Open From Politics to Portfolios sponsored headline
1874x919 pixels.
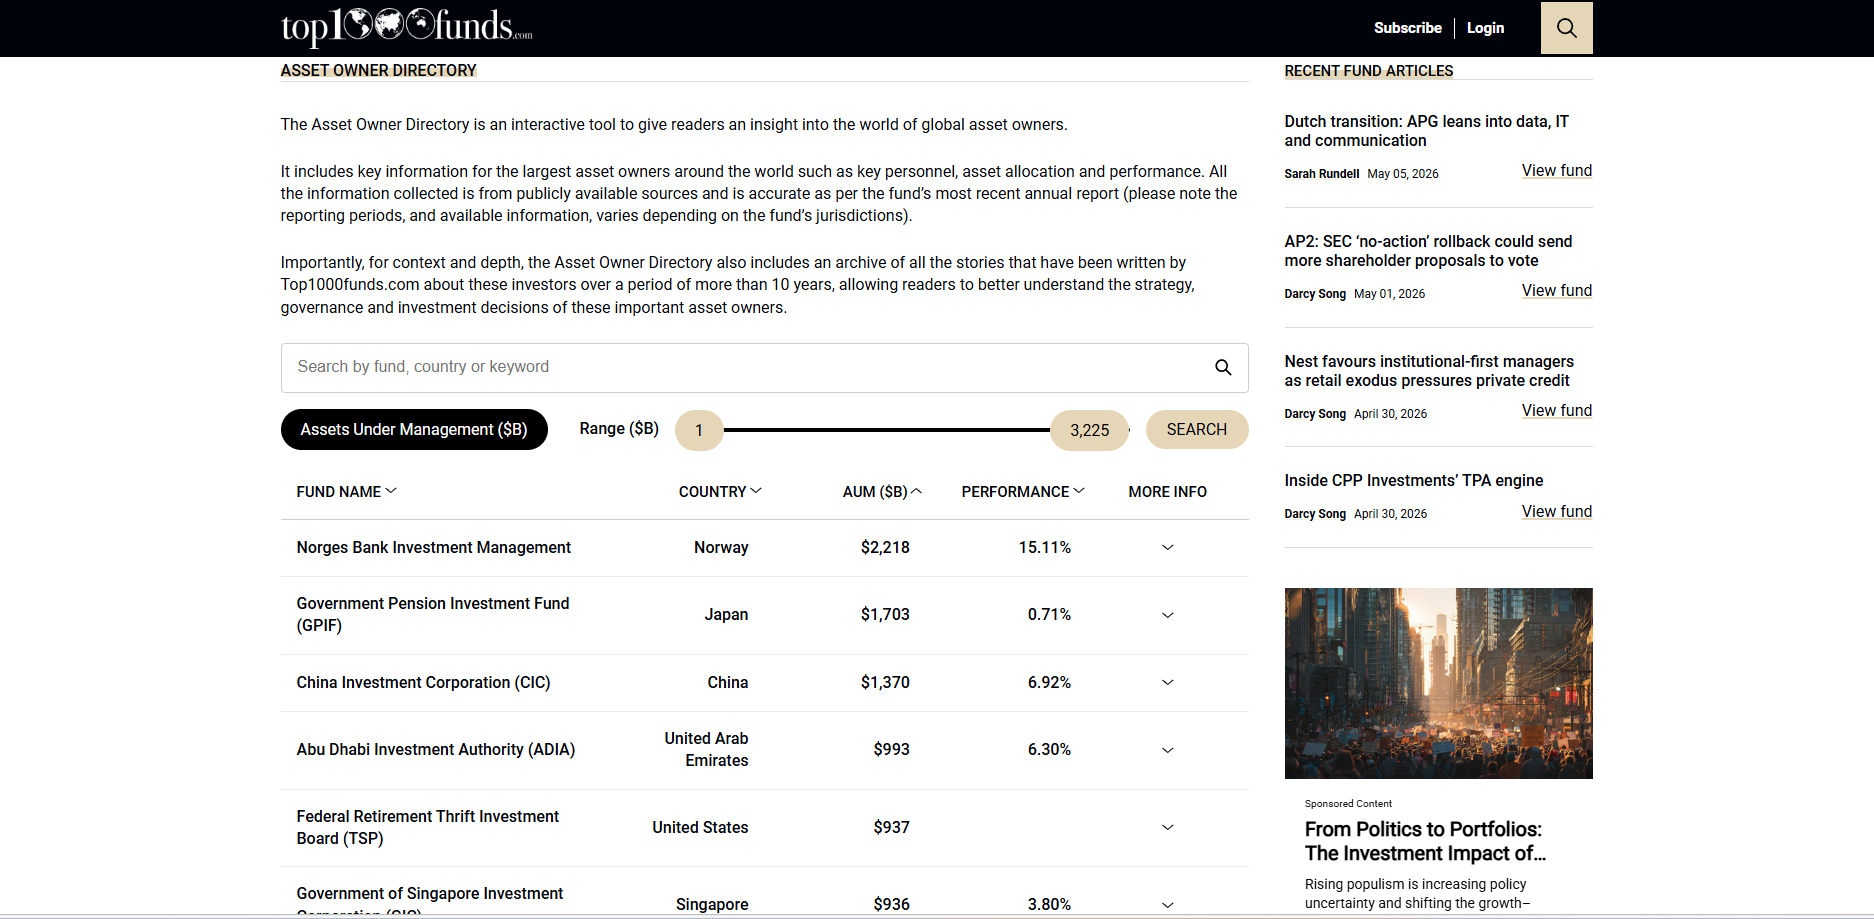click(1425, 841)
